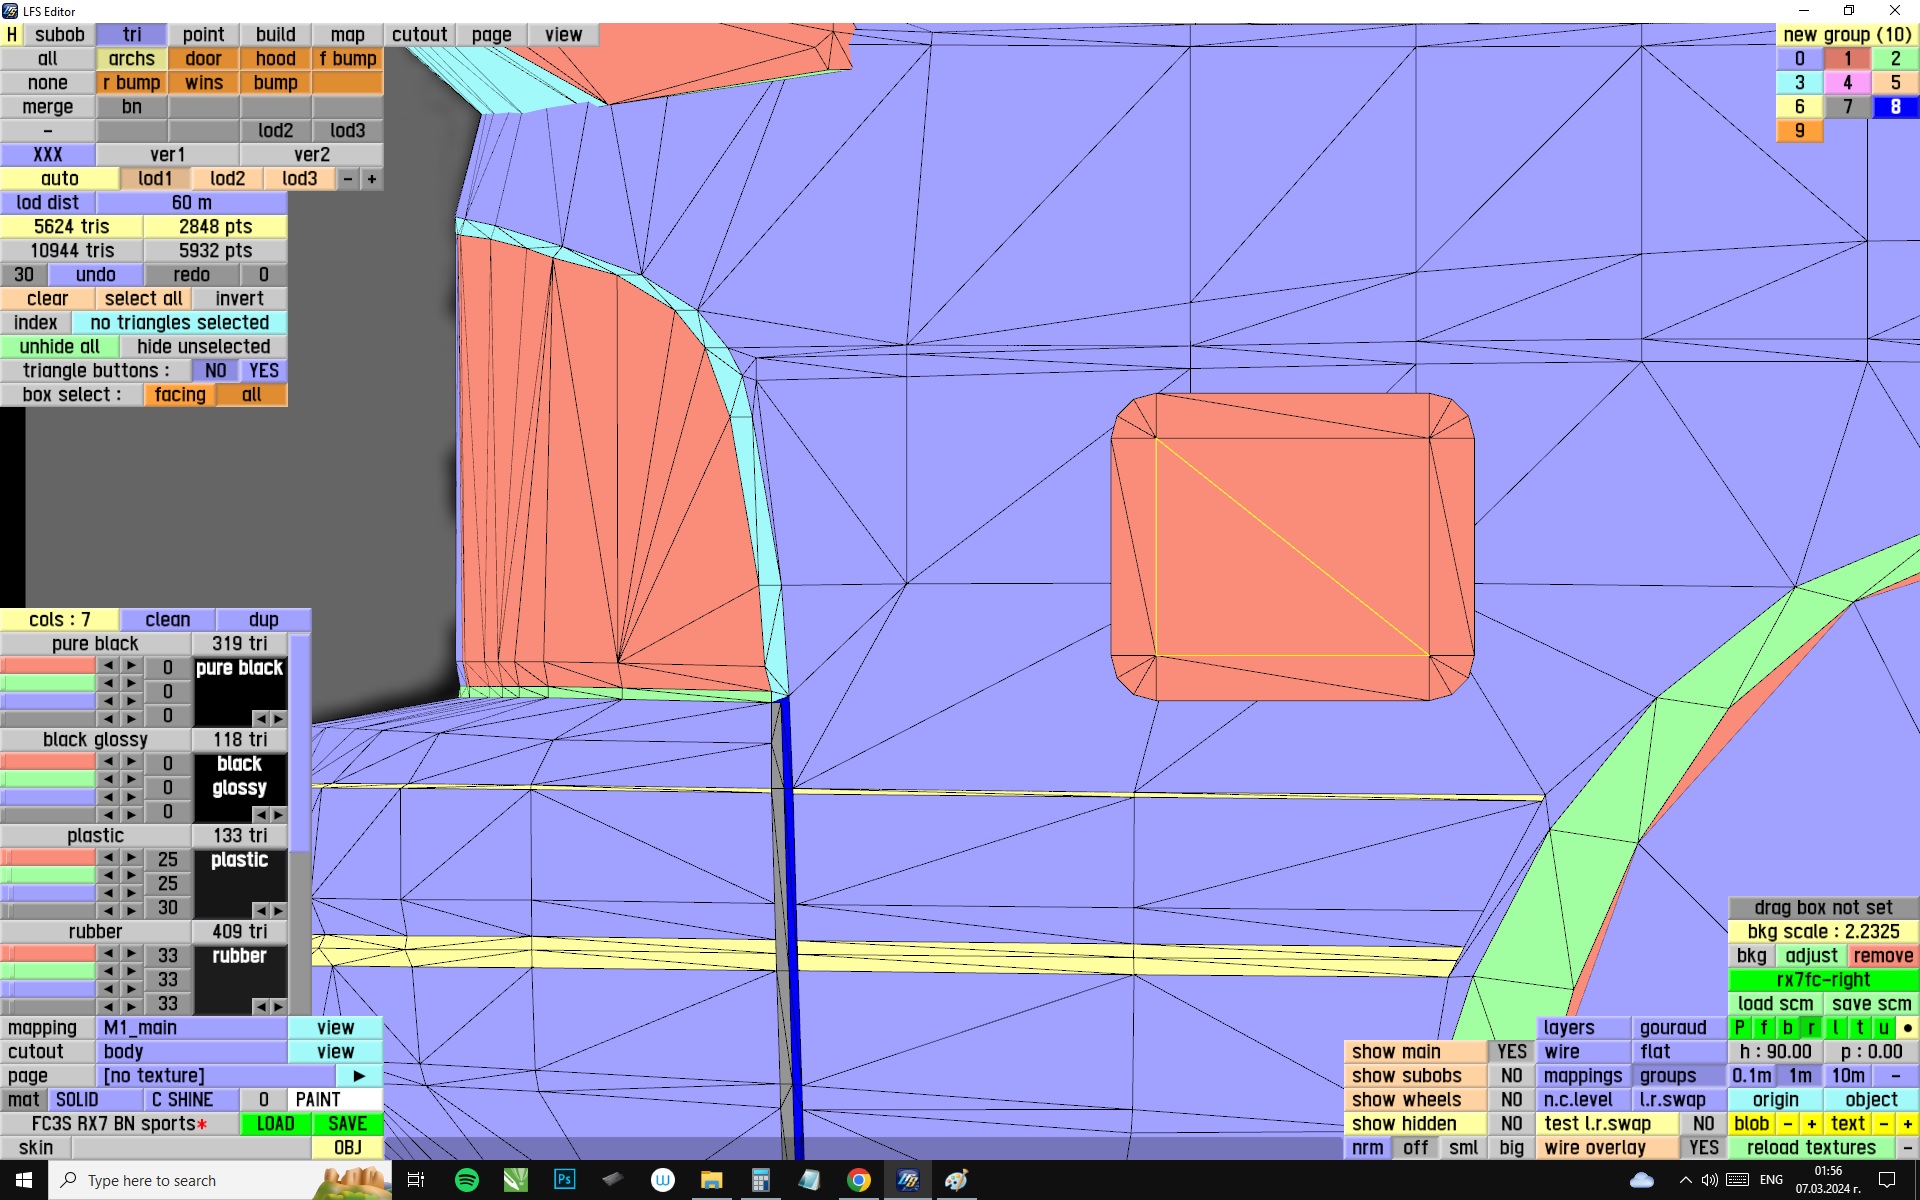Open Spotify from the taskbar
The image size is (1920, 1200).
[466, 1180]
